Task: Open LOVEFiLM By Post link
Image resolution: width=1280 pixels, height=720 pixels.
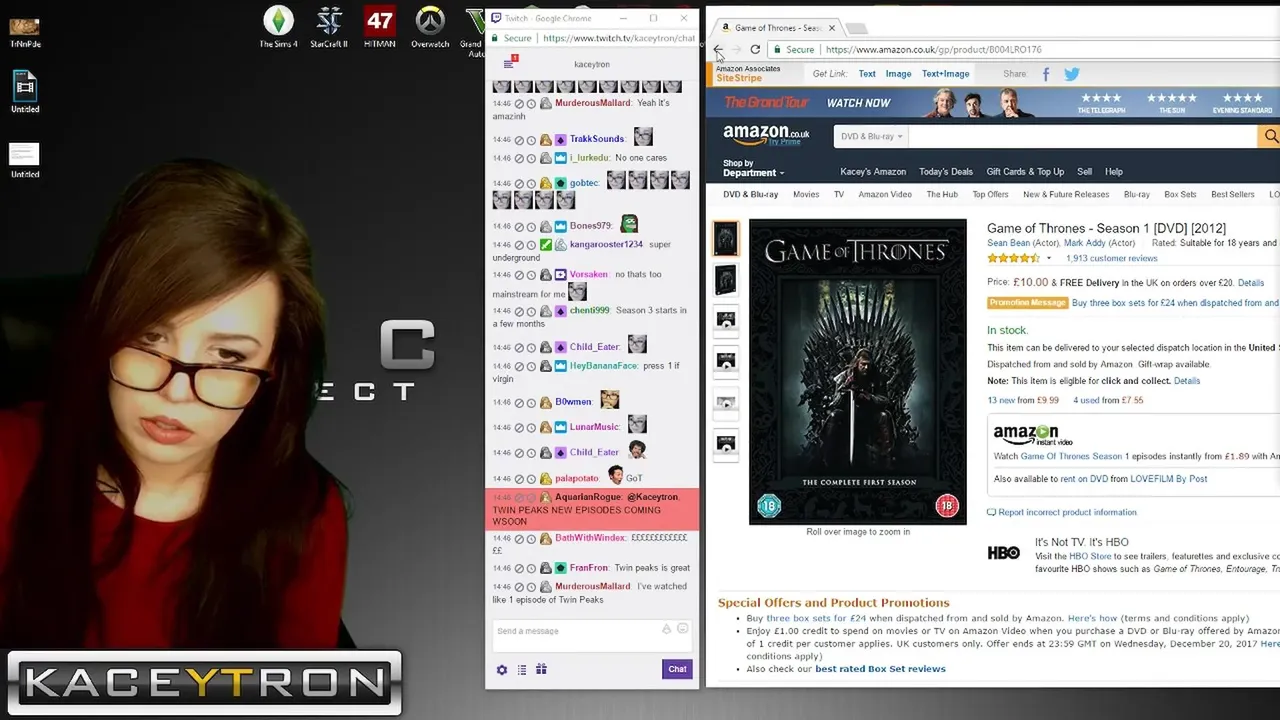Action: click(x=1168, y=479)
